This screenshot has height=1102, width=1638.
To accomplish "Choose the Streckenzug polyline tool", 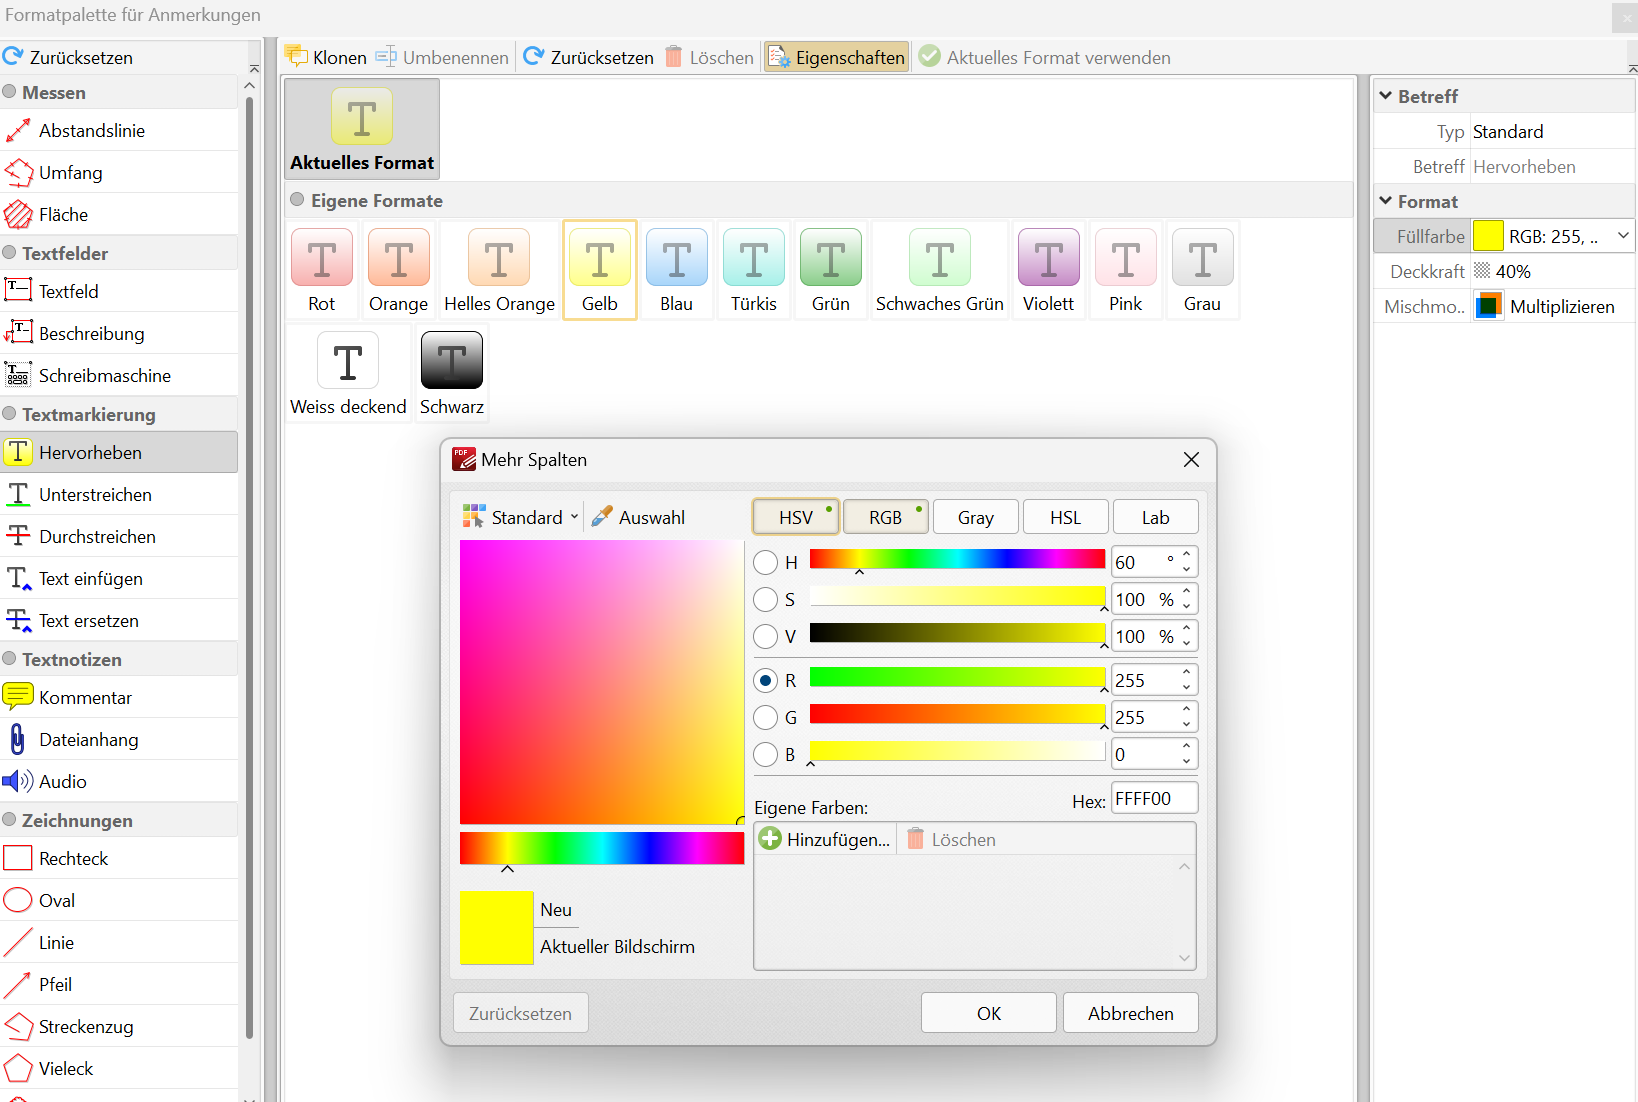I will click(x=119, y=1027).
